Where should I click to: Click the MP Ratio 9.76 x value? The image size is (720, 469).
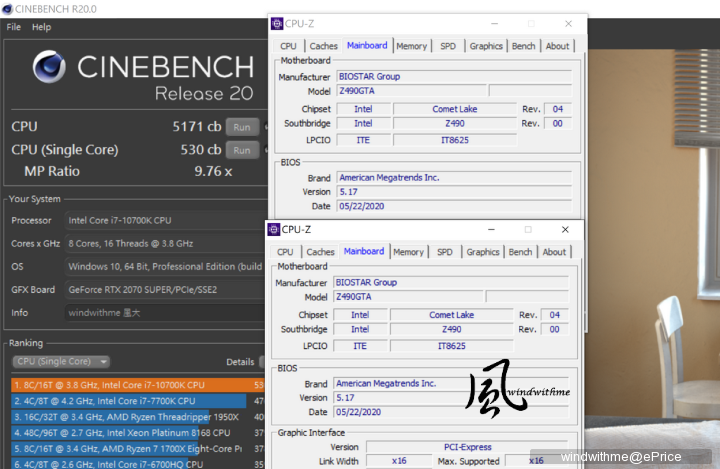point(213,171)
